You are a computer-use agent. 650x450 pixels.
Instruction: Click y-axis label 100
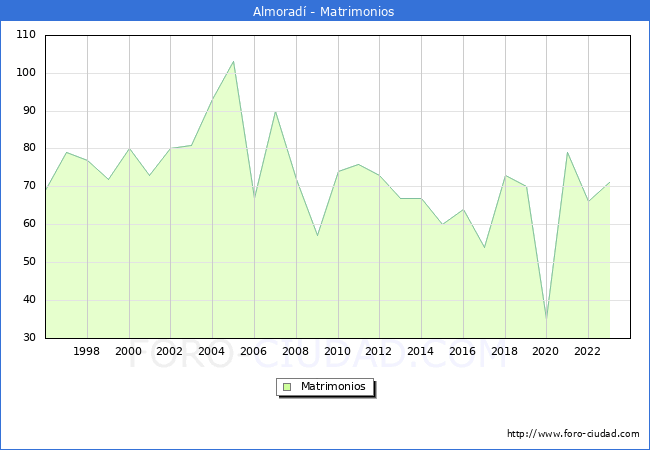(26, 73)
